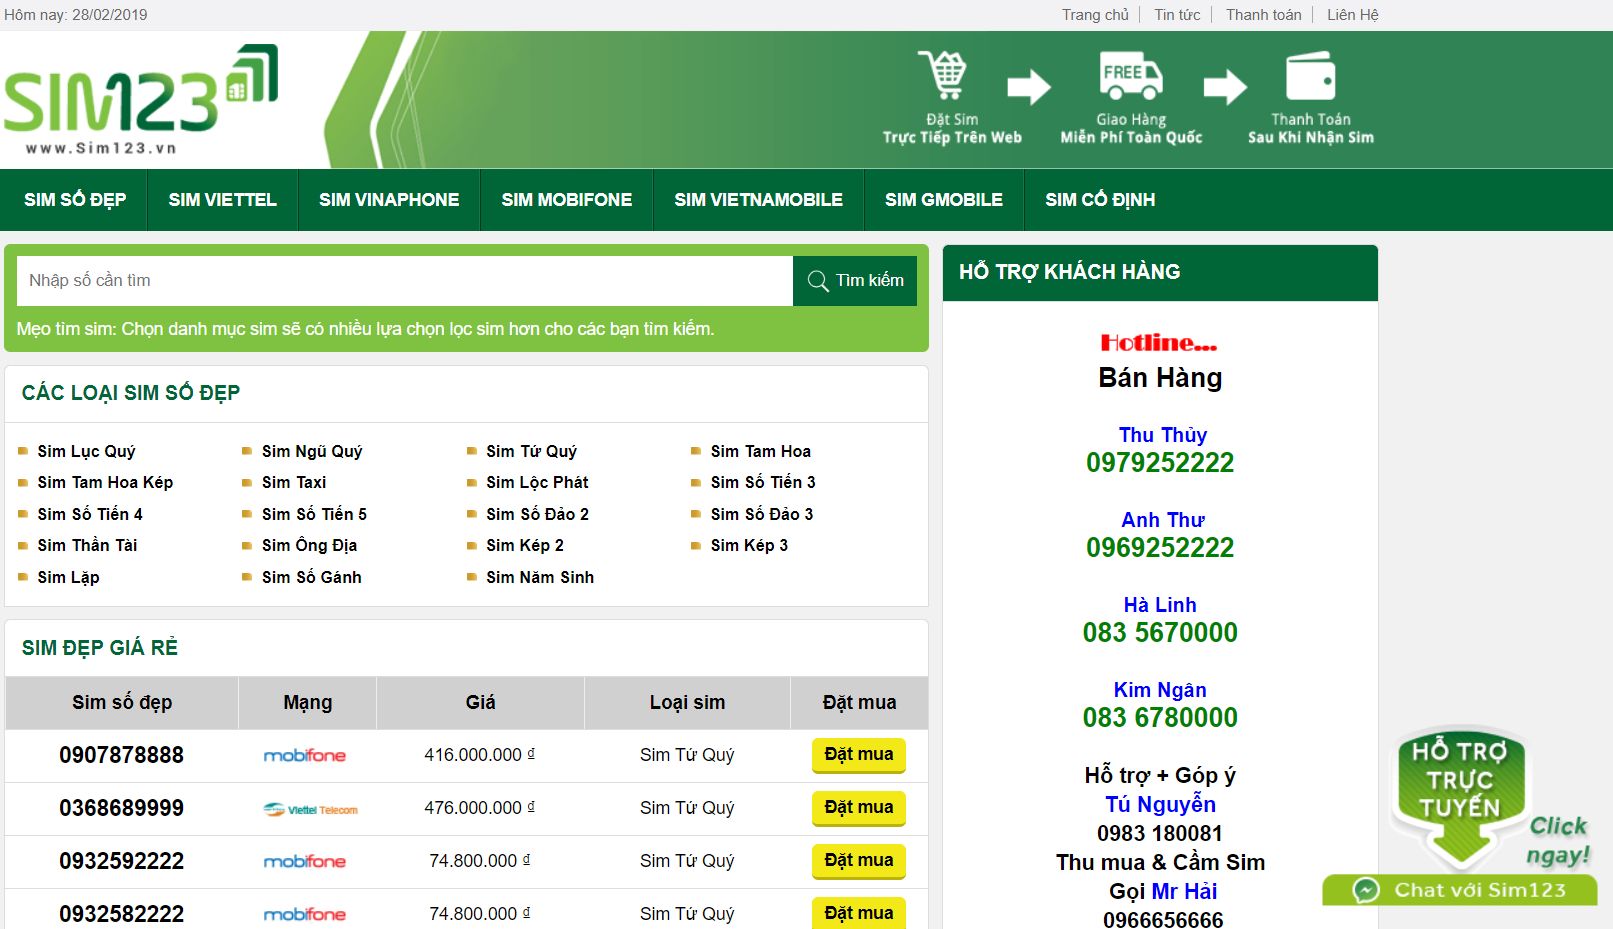Viewport: 1613px width, 929px height.
Task: Click Đặt mua for 0907878888
Action: point(859,755)
